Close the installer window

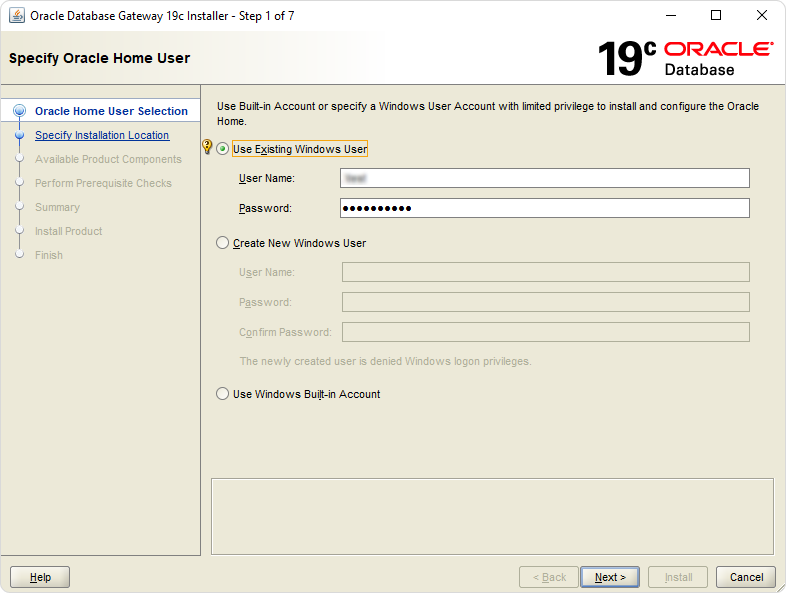click(x=761, y=16)
